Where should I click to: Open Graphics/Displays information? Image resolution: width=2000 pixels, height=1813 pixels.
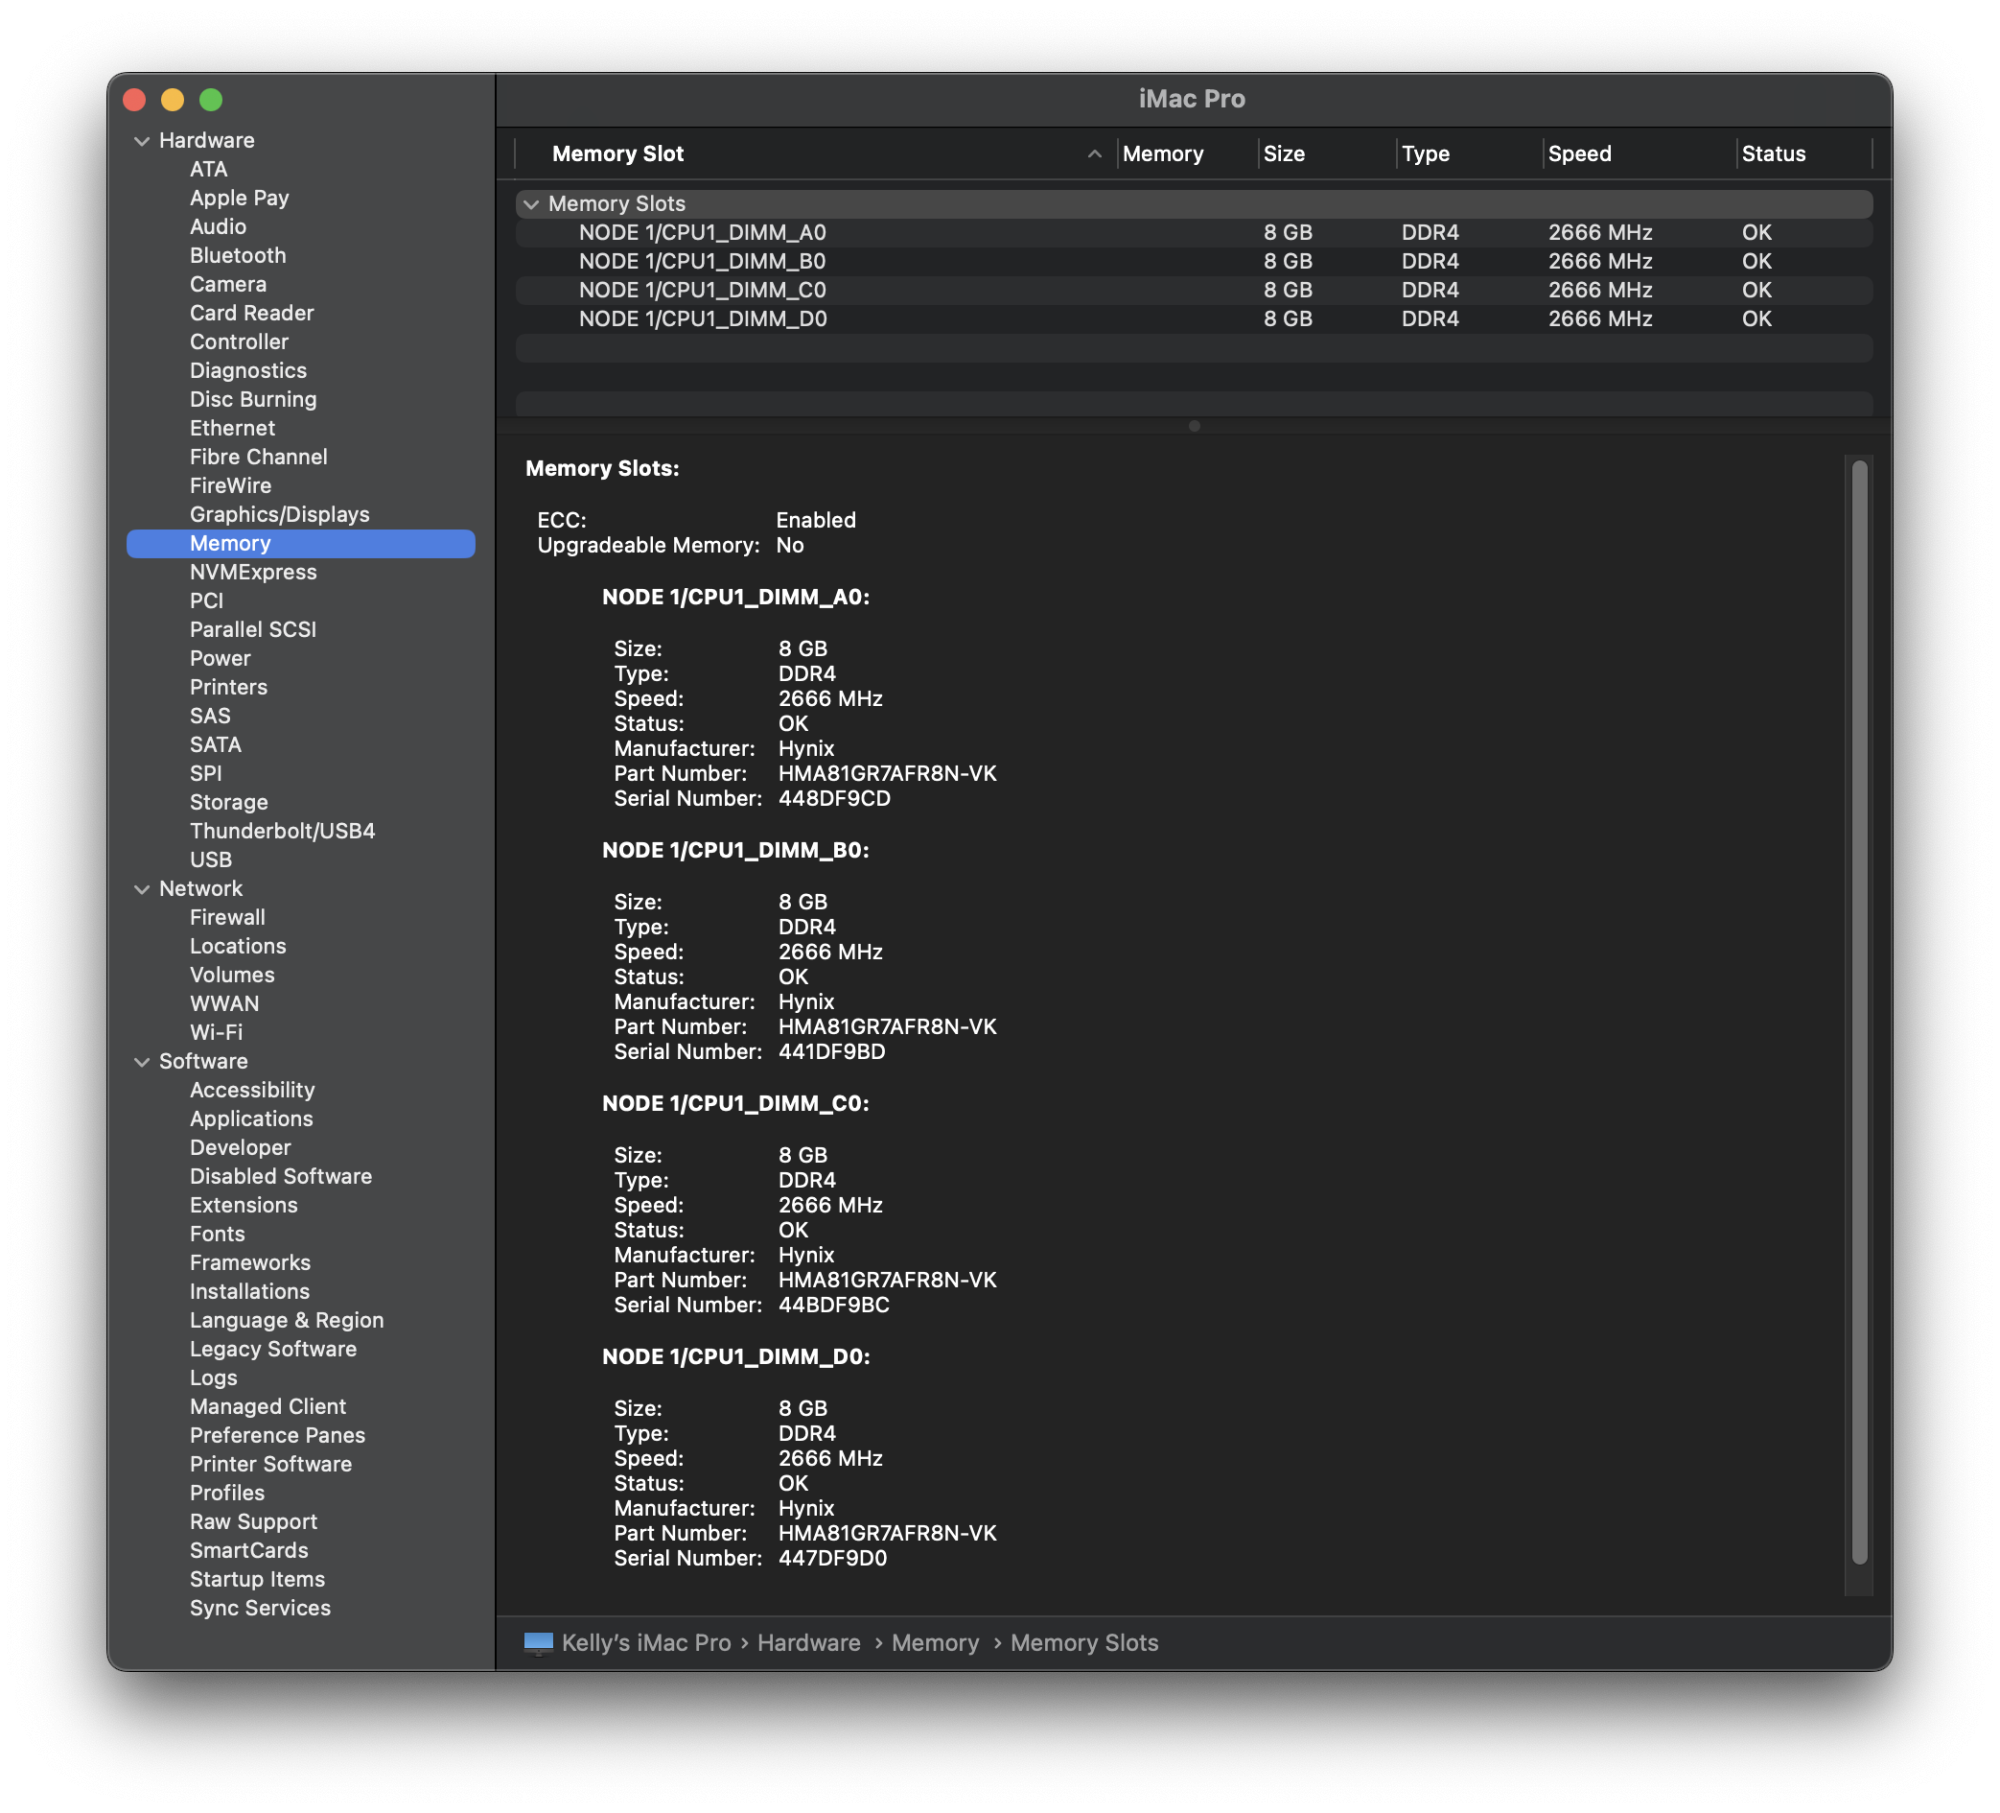(x=280, y=514)
